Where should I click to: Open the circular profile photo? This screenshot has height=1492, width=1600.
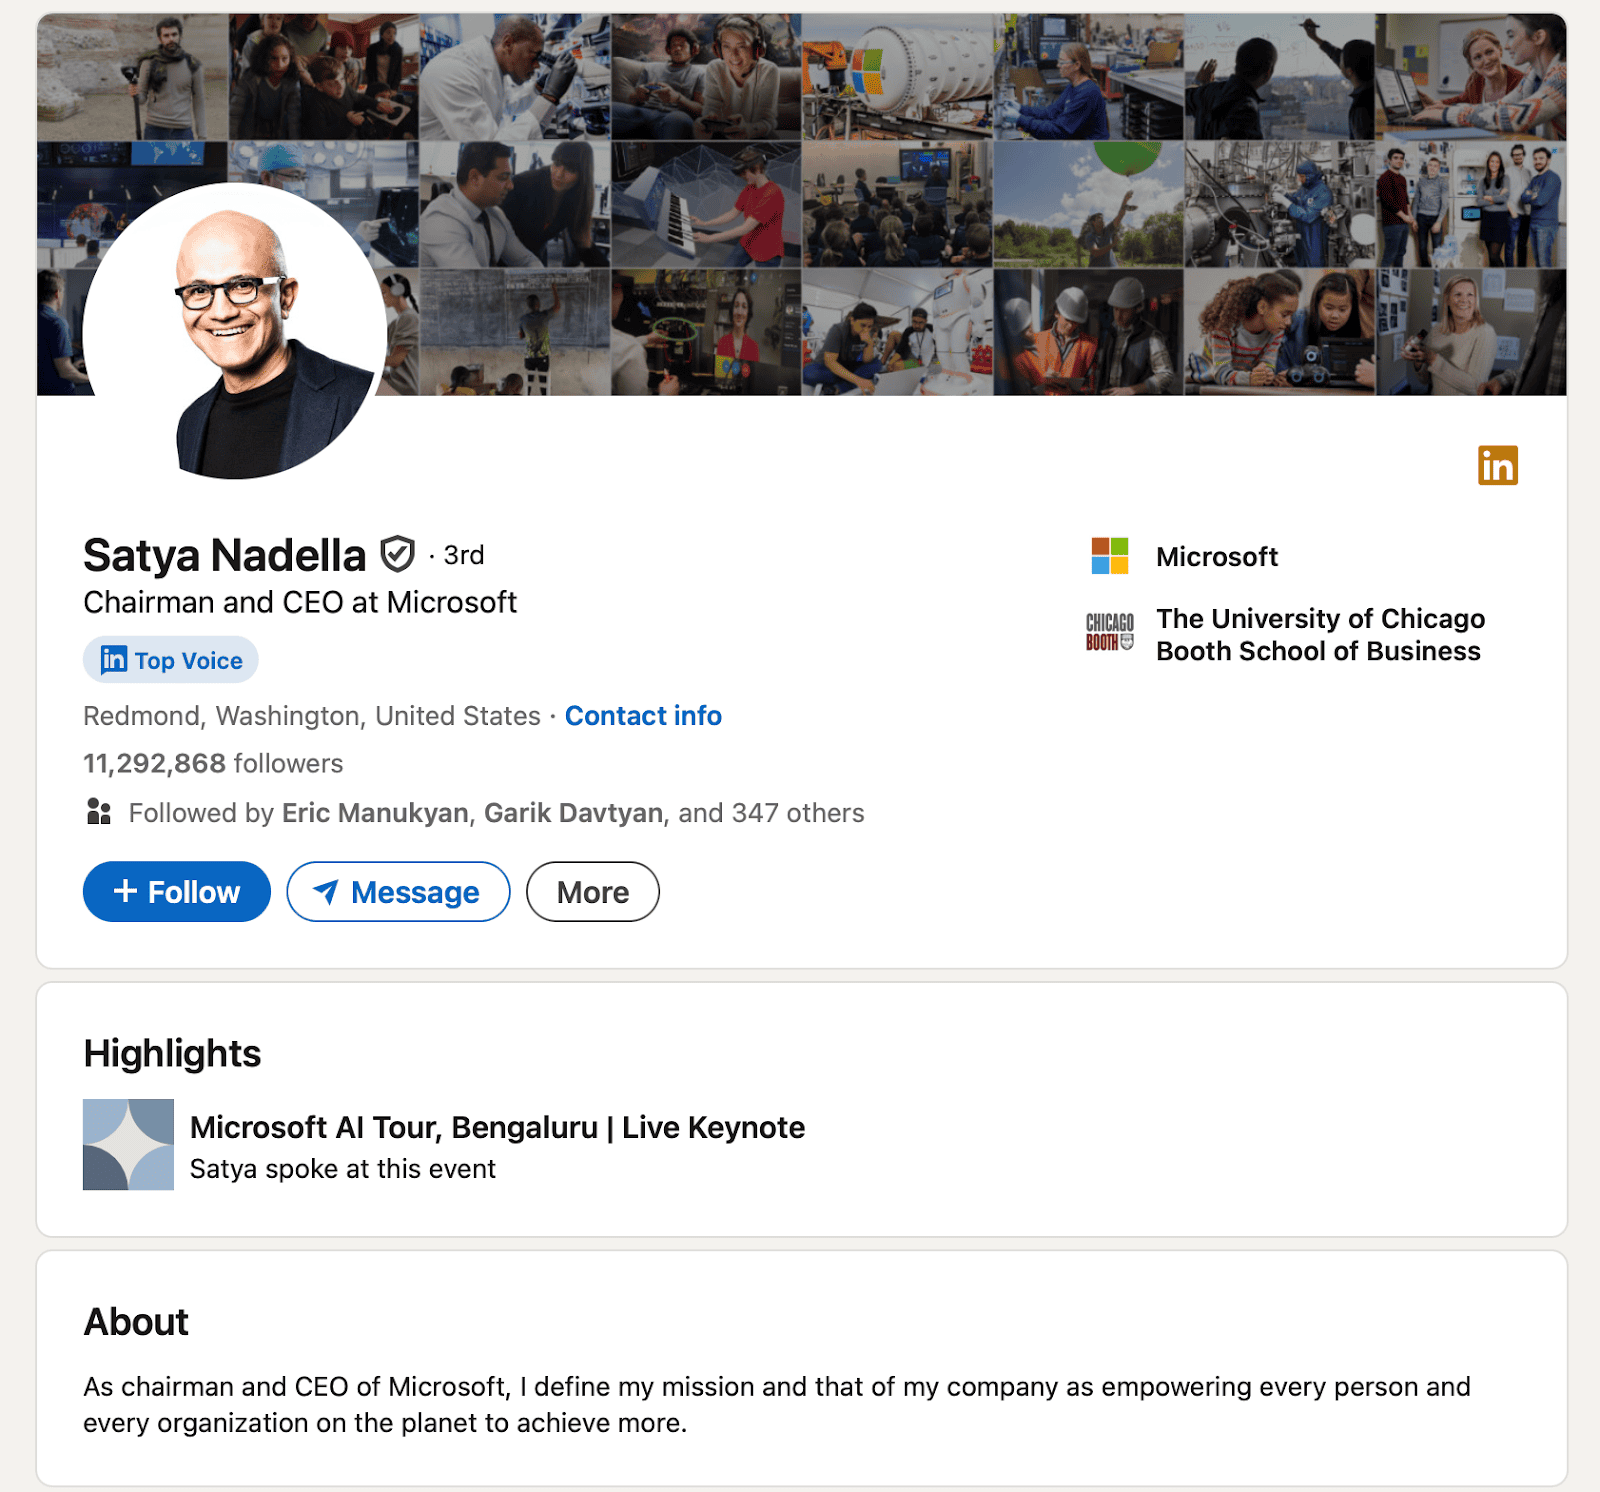pos(235,332)
